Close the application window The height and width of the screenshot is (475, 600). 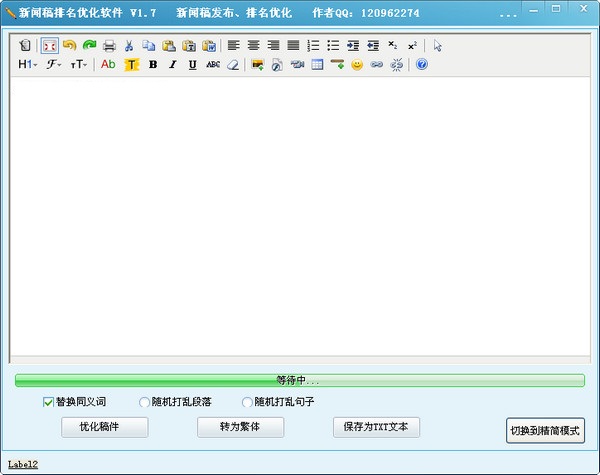click(x=584, y=8)
